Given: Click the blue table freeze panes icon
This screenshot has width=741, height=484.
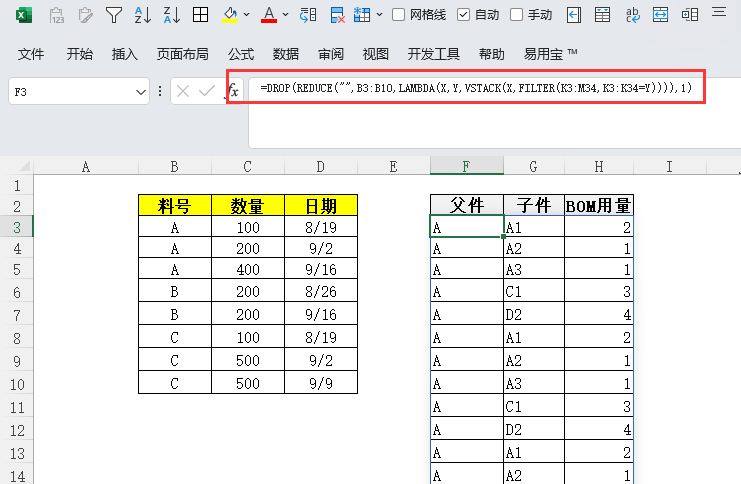Looking at the screenshot, I should pyautogui.click(x=362, y=15).
